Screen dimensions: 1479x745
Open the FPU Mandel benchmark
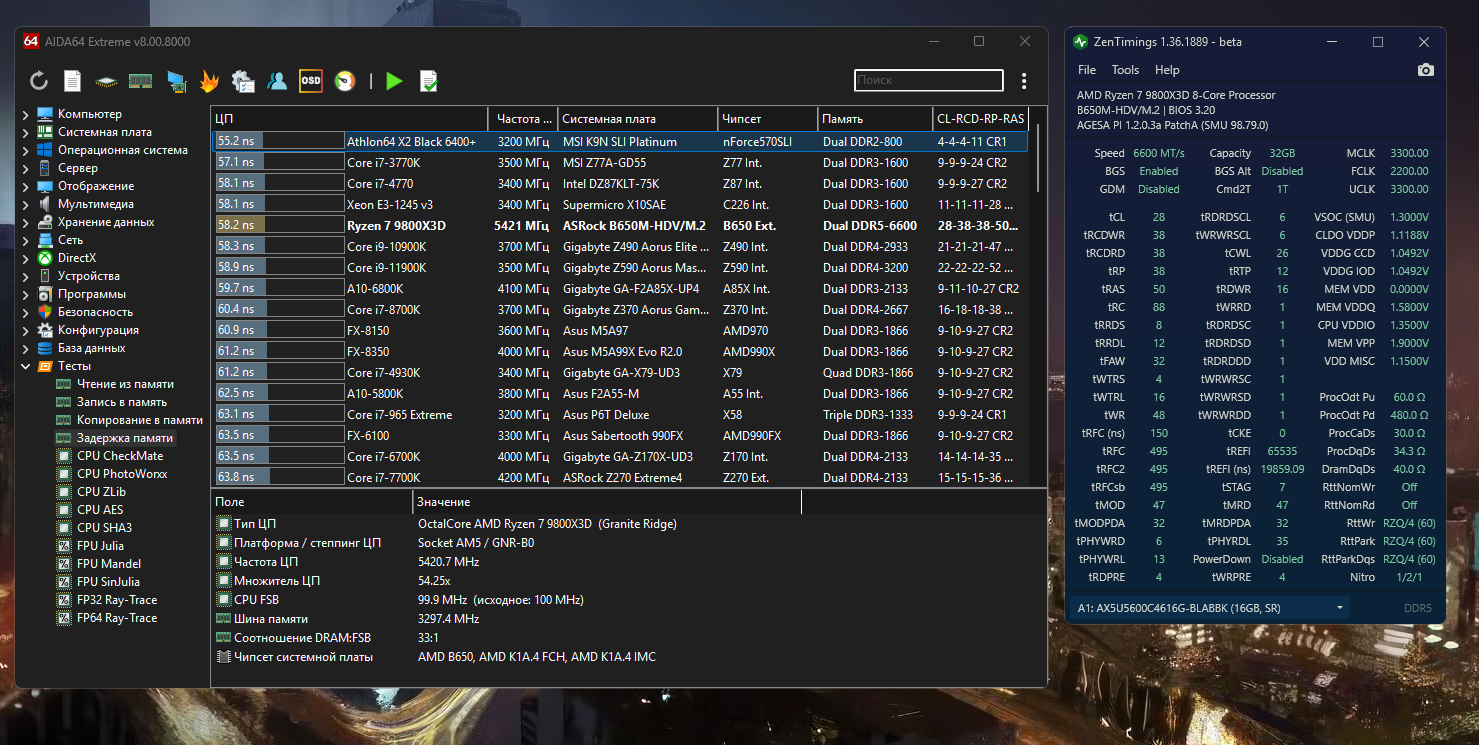109,564
